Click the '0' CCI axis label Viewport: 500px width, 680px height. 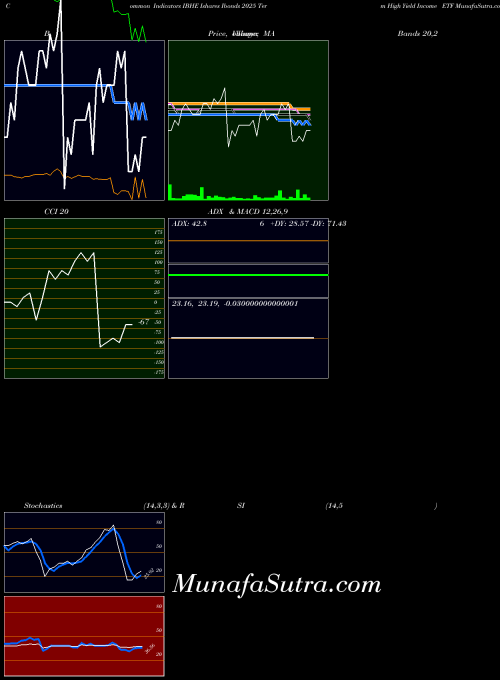156,302
